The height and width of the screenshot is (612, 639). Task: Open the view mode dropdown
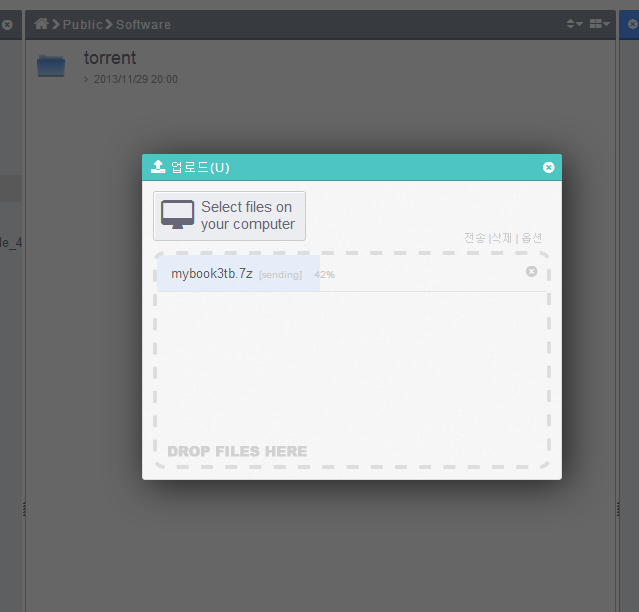coord(599,24)
